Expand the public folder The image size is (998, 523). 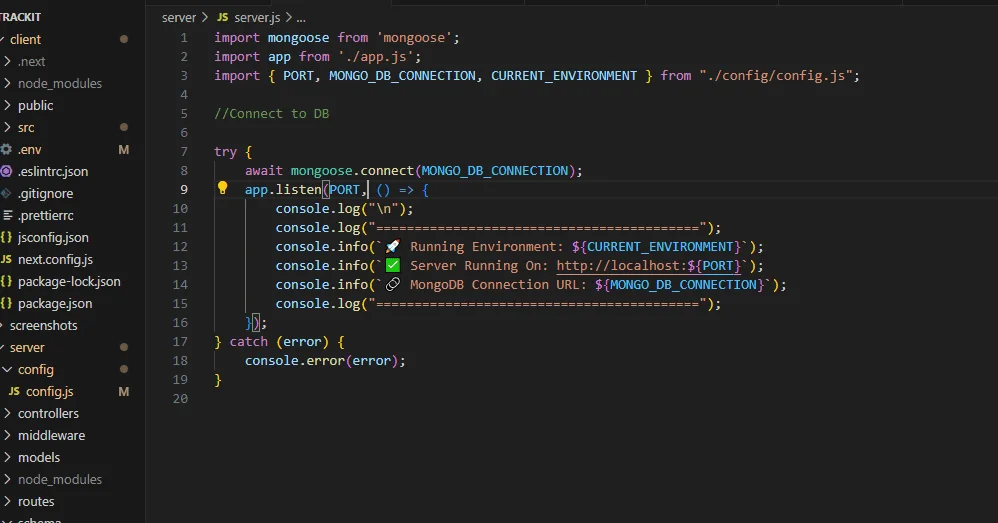point(35,106)
